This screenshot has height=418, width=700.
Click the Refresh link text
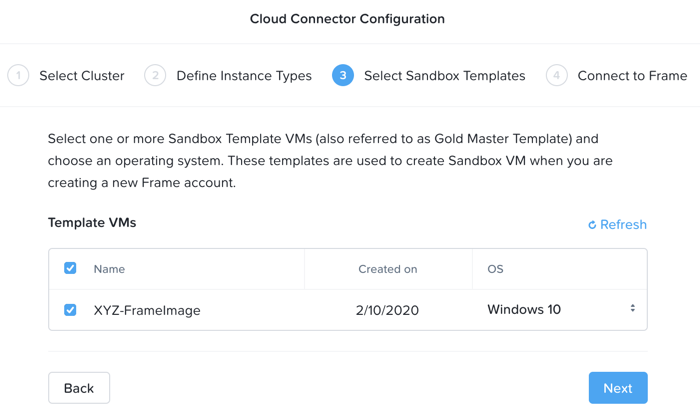click(623, 224)
